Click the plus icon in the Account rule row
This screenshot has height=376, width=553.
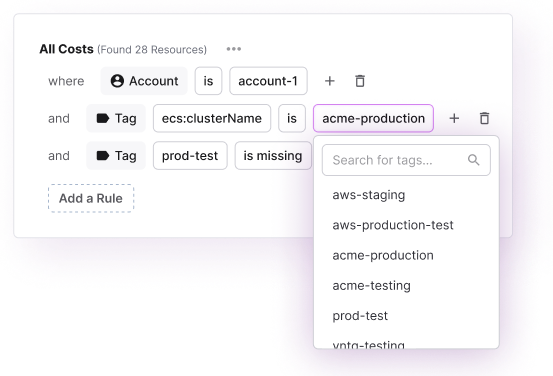click(329, 81)
